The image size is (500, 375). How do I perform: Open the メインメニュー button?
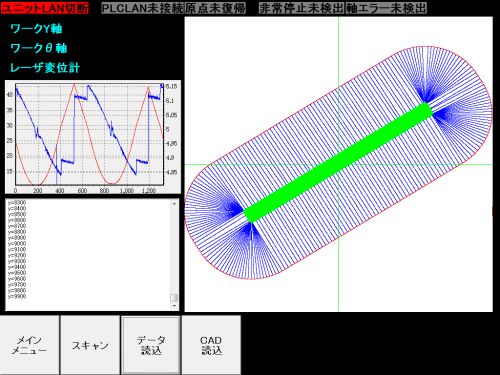(30, 345)
